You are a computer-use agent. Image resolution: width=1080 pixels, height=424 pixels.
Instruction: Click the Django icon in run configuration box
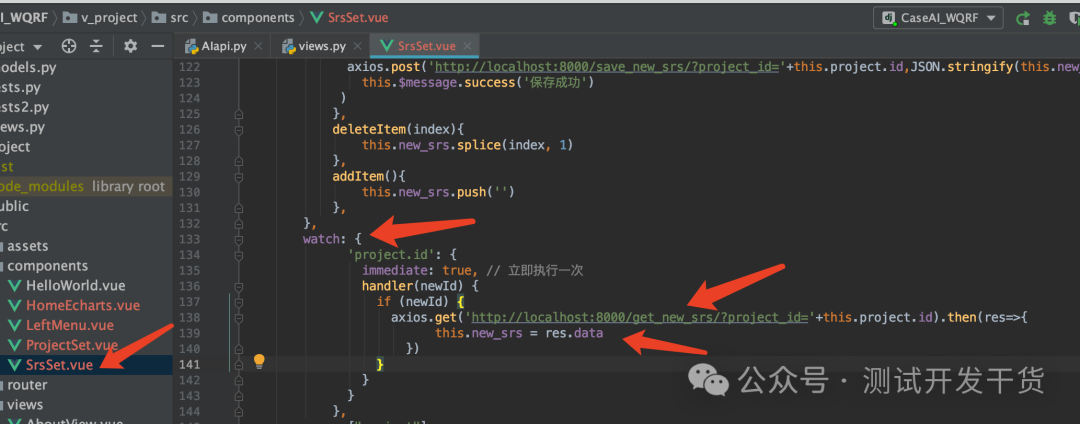[x=889, y=18]
